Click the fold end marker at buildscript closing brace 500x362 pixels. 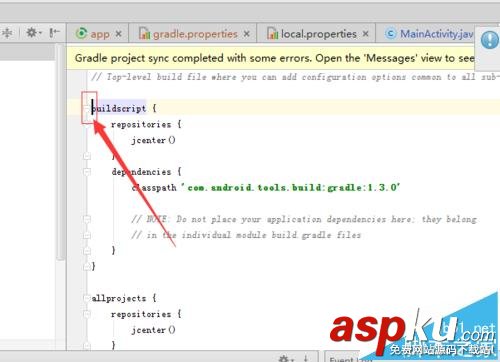(x=87, y=266)
